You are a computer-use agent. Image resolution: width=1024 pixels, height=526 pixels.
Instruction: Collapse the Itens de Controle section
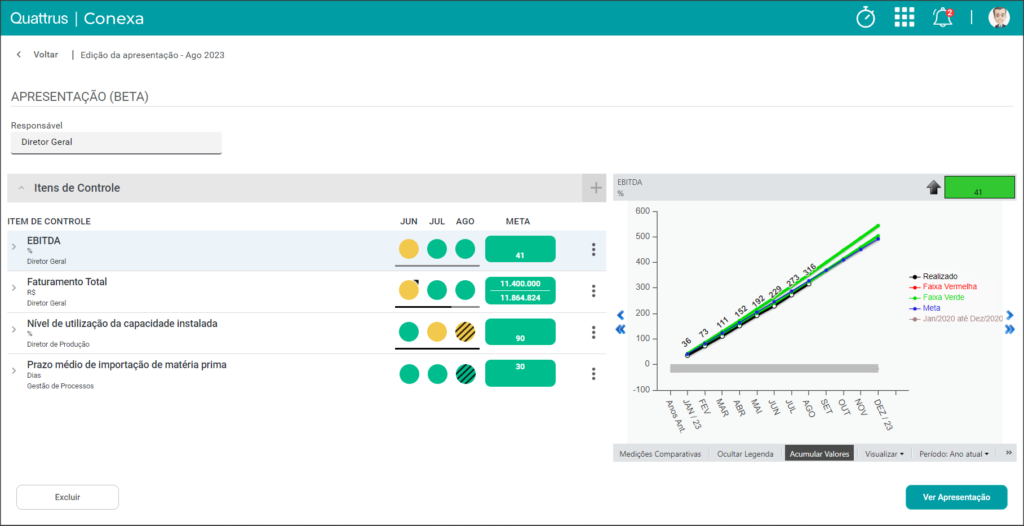coord(22,188)
